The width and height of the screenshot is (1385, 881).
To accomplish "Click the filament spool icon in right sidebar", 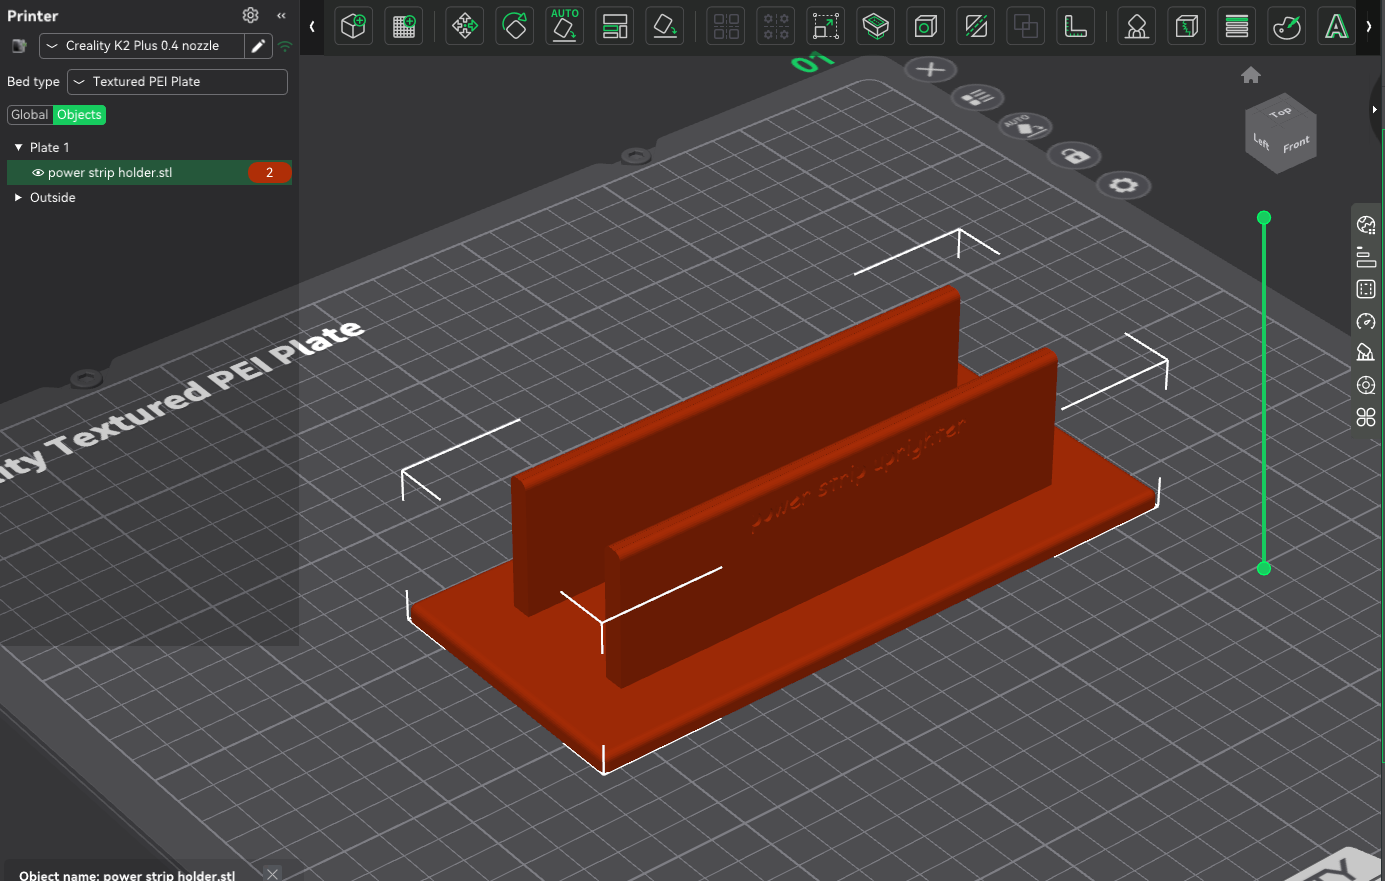I will (1366, 385).
